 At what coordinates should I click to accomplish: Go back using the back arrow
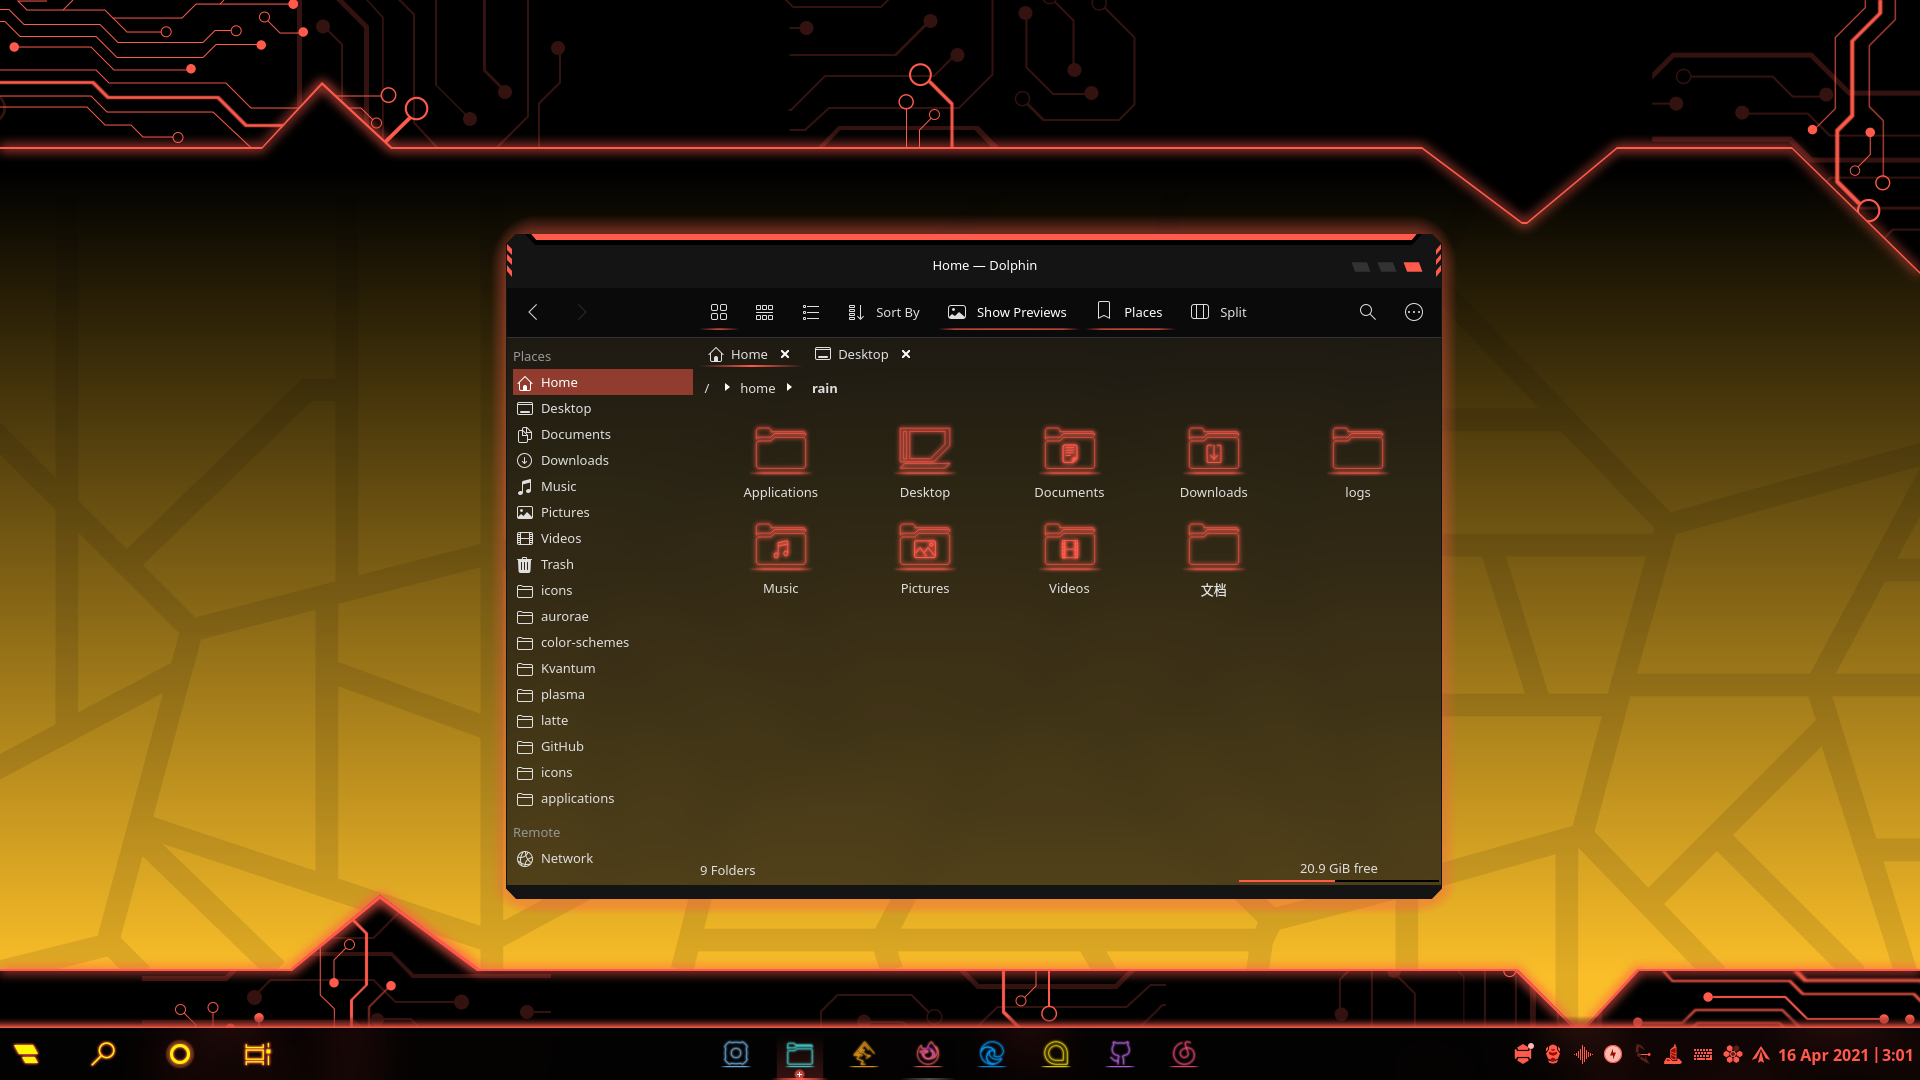[x=533, y=312]
